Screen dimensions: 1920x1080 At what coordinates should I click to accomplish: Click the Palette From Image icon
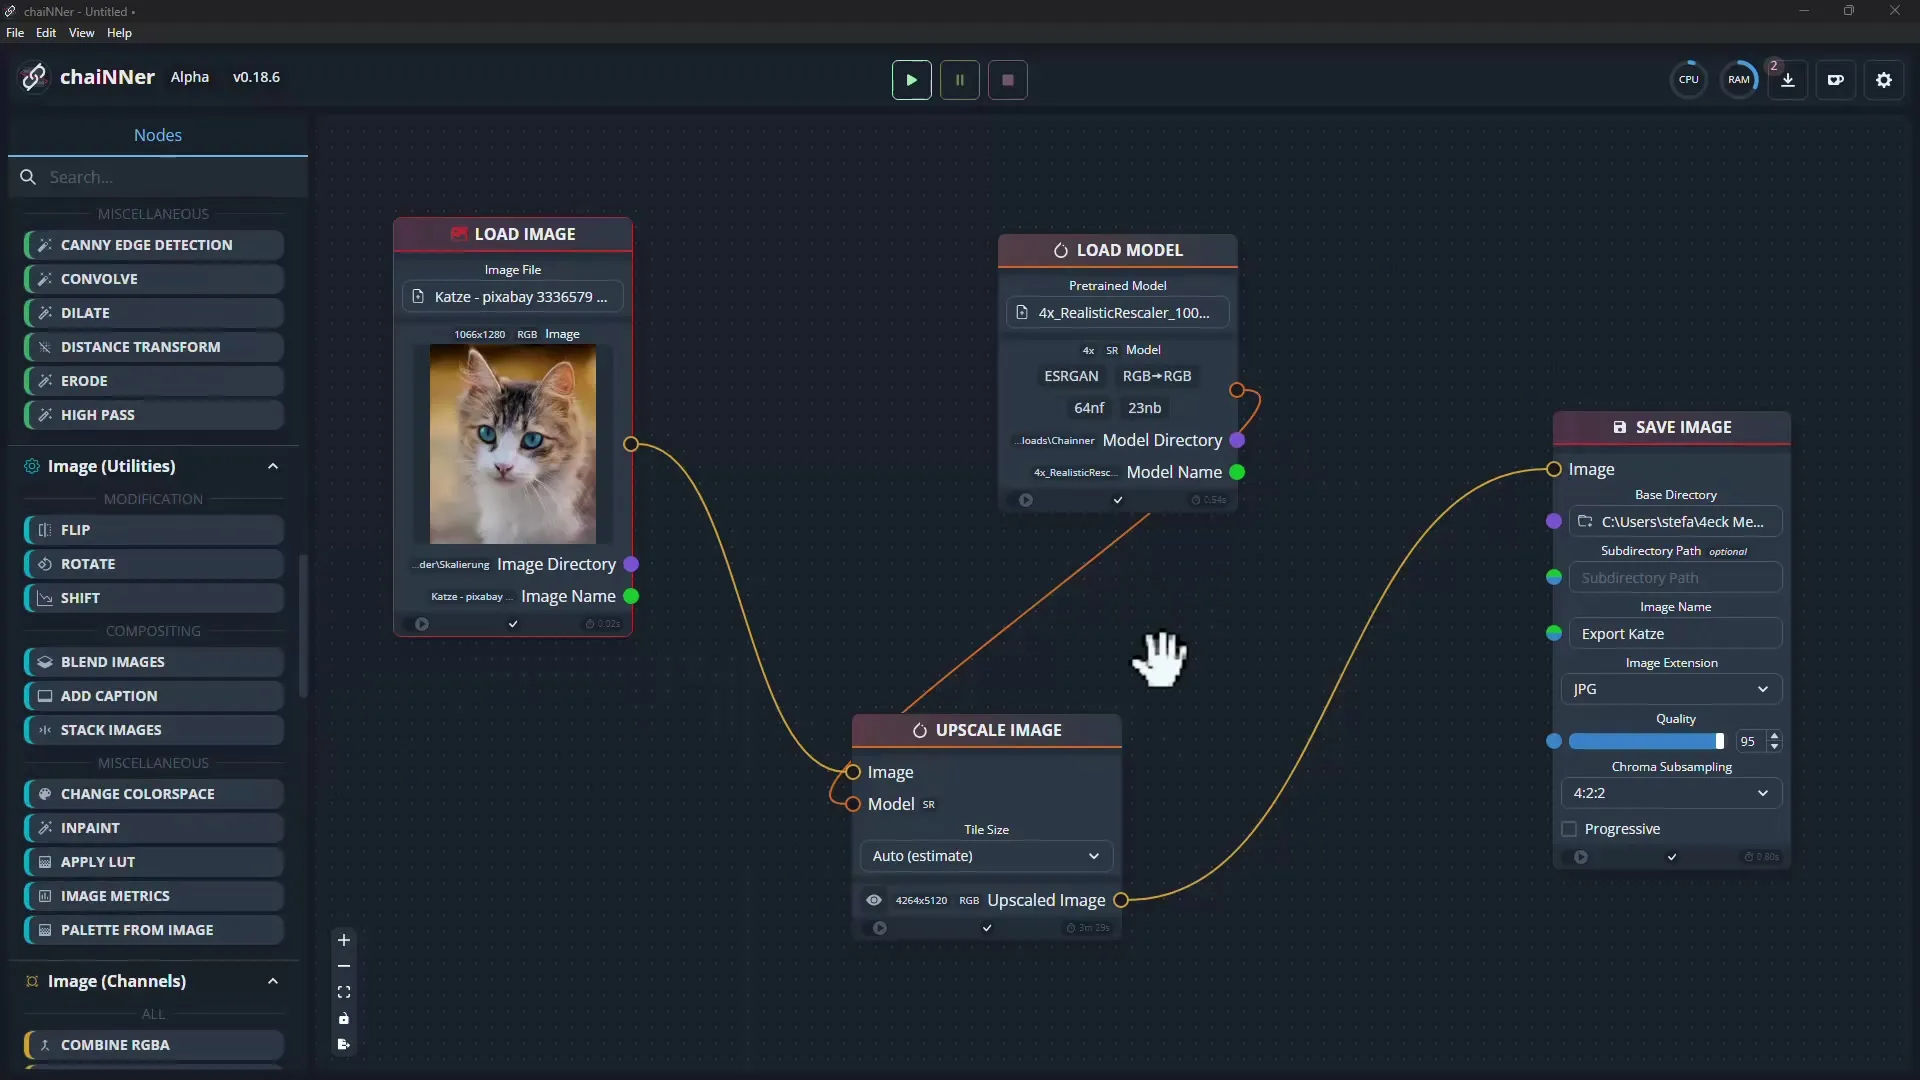point(44,930)
